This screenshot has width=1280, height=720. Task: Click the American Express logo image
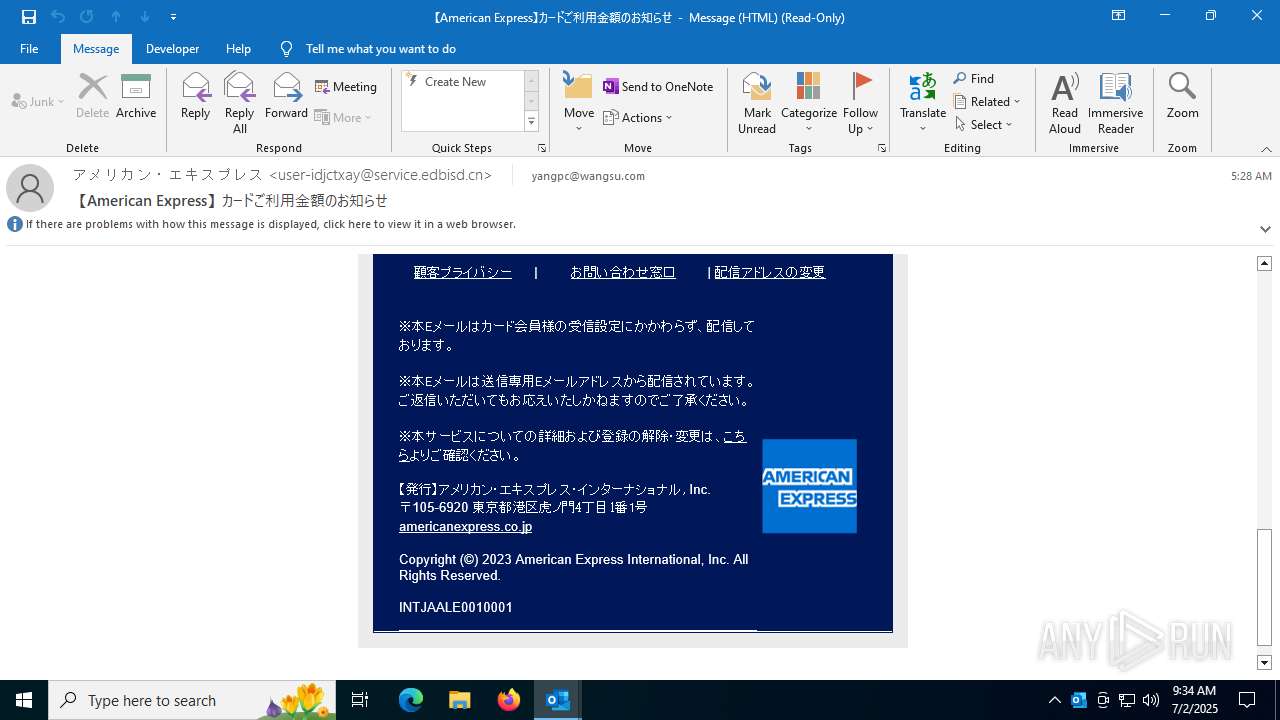(809, 486)
